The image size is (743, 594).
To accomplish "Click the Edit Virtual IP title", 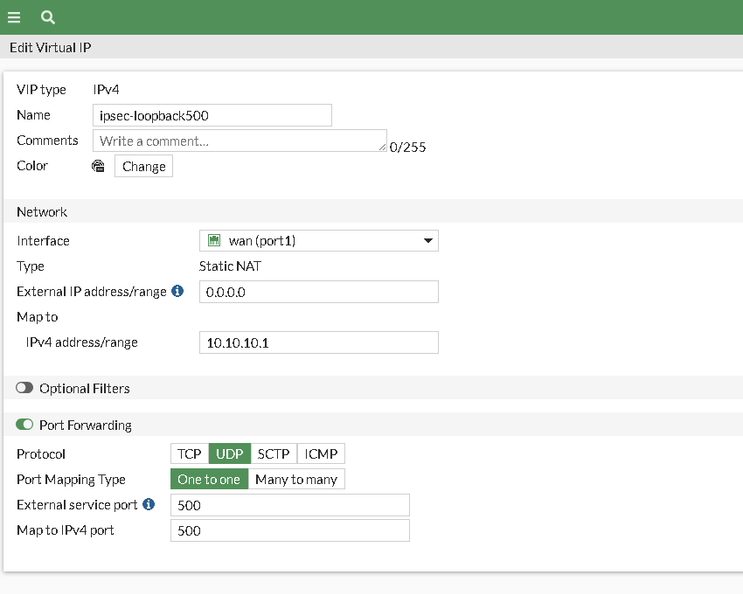I will (50, 47).
